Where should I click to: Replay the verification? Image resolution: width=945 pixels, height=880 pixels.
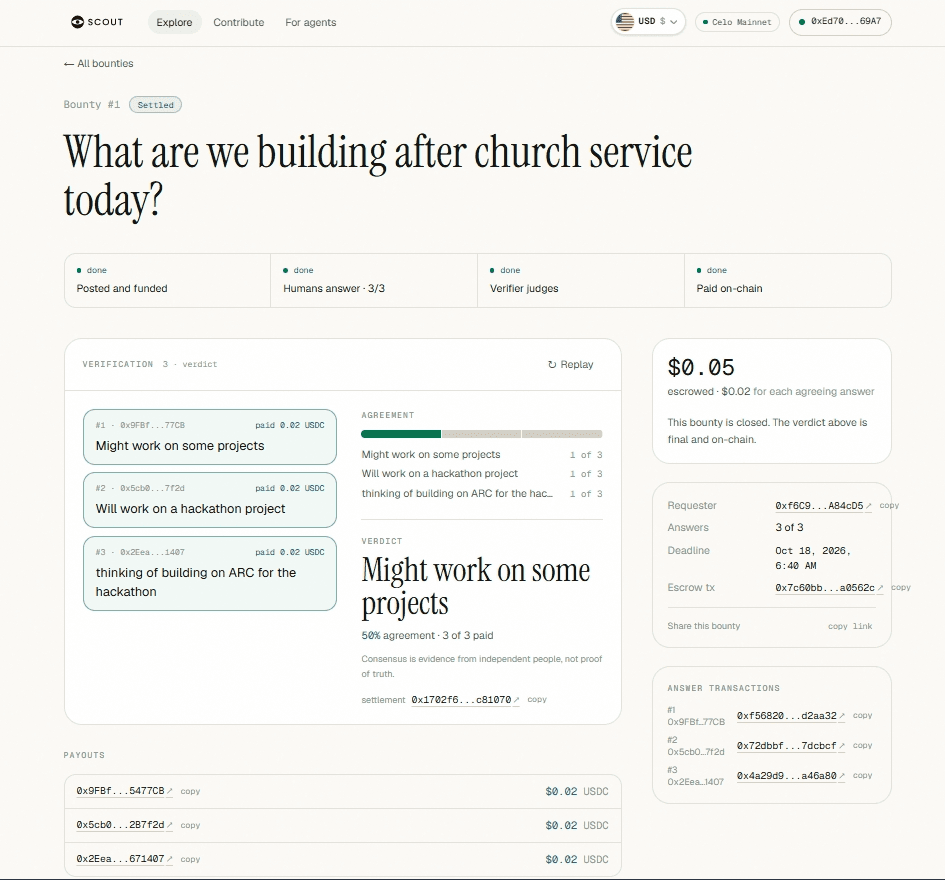pyautogui.click(x=570, y=365)
